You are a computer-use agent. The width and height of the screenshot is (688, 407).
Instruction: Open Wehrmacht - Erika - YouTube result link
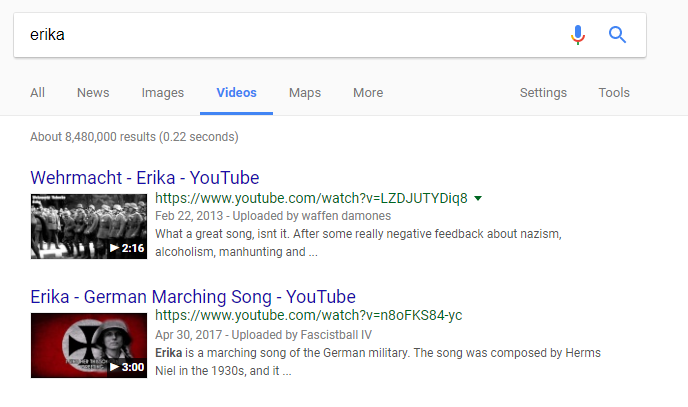click(145, 178)
